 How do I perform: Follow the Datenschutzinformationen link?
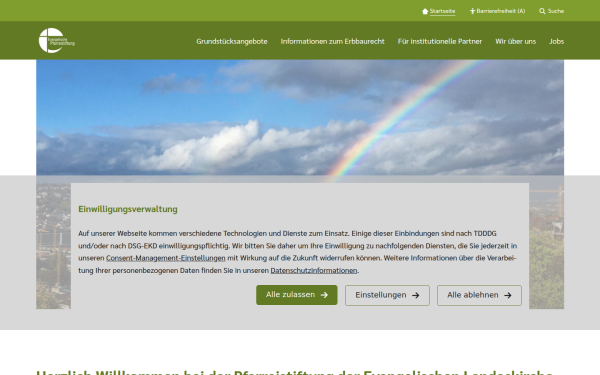(x=314, y=271)
